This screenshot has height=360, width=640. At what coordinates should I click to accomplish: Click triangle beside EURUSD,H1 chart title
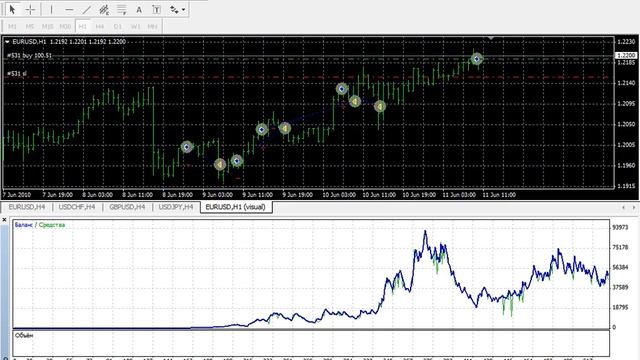pyautogui.click(x=7, y=42)
